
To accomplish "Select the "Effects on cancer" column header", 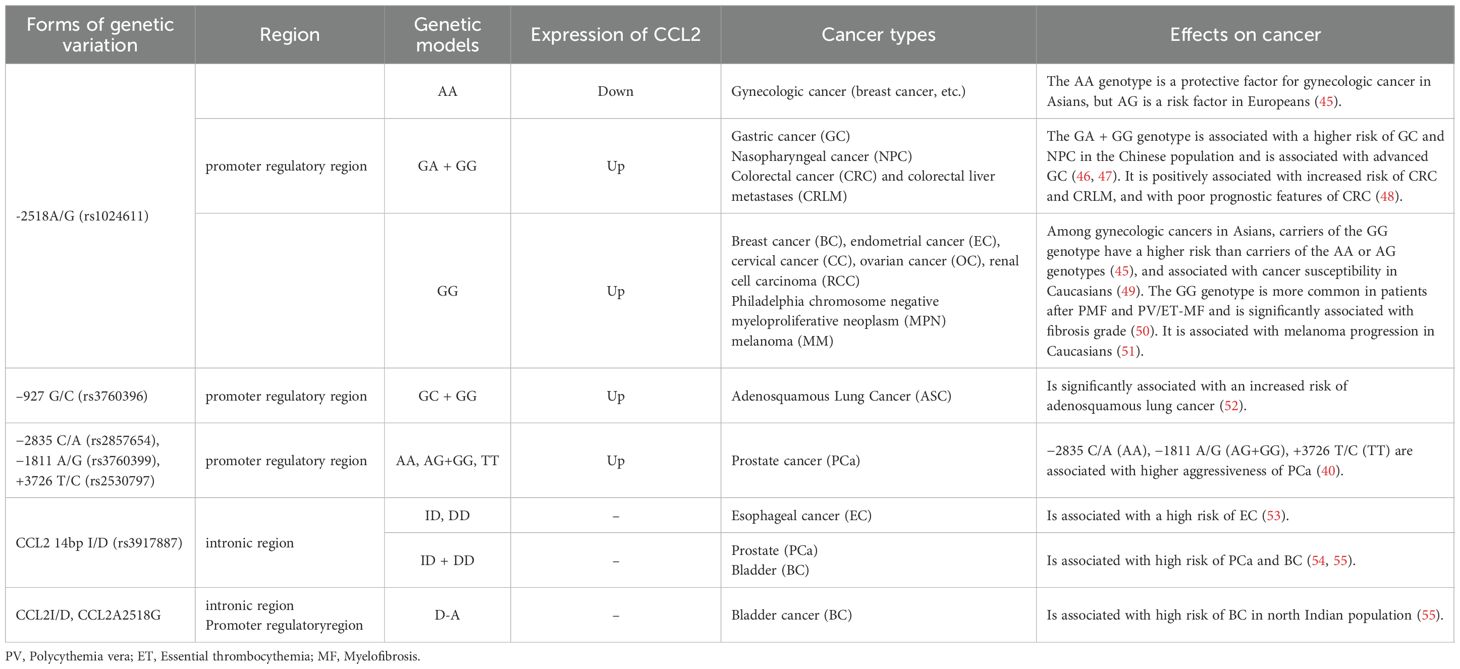I will click(x=1245, y=34).
